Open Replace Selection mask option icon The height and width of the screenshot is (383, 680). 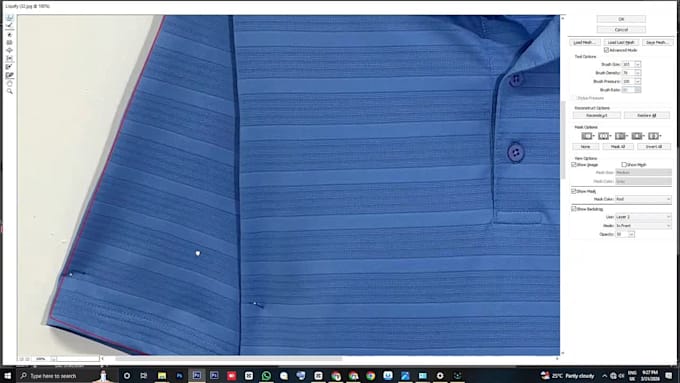click(x=587, y=136)
